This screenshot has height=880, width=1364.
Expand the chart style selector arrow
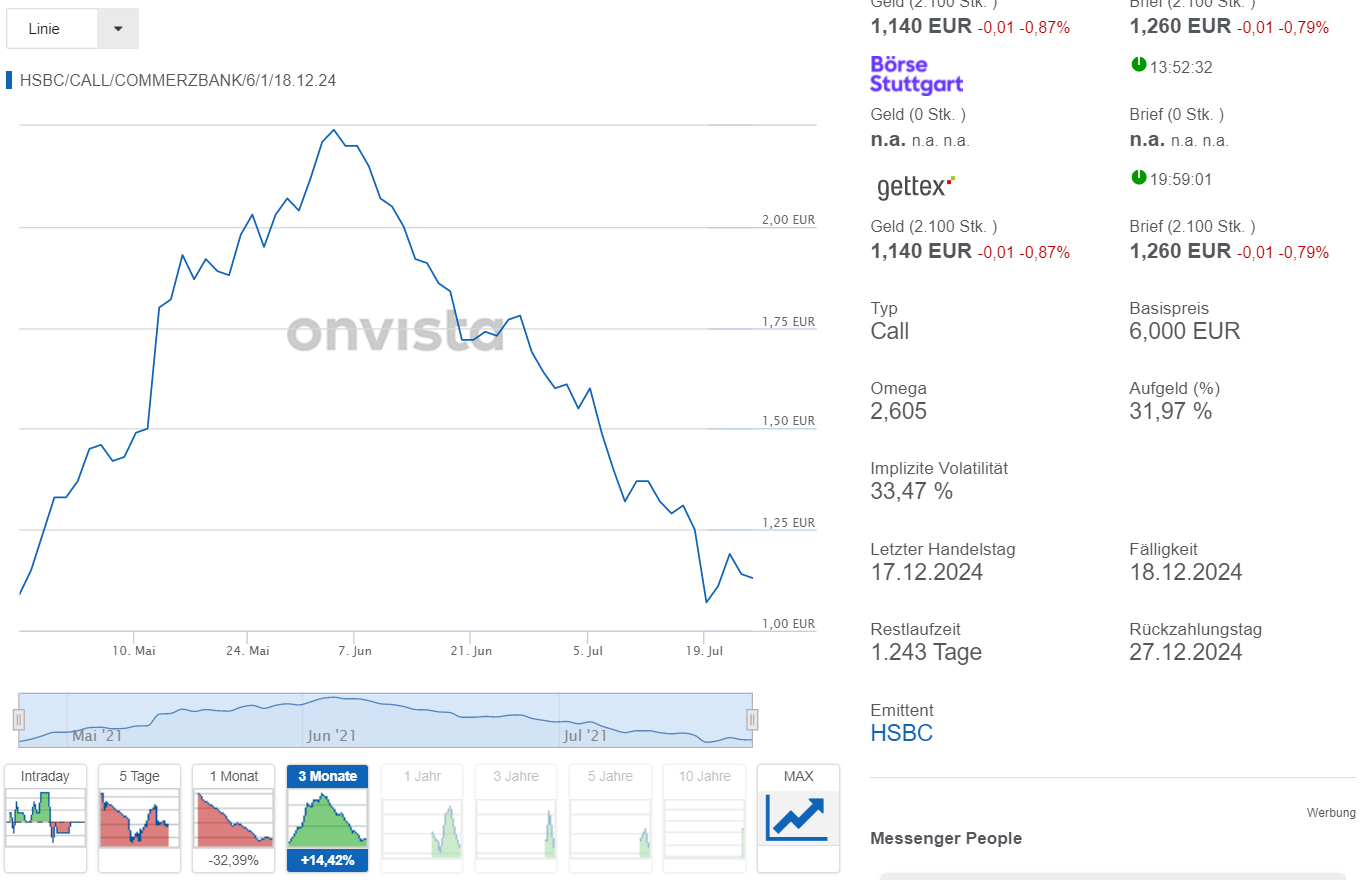click(x=117, y=28)
